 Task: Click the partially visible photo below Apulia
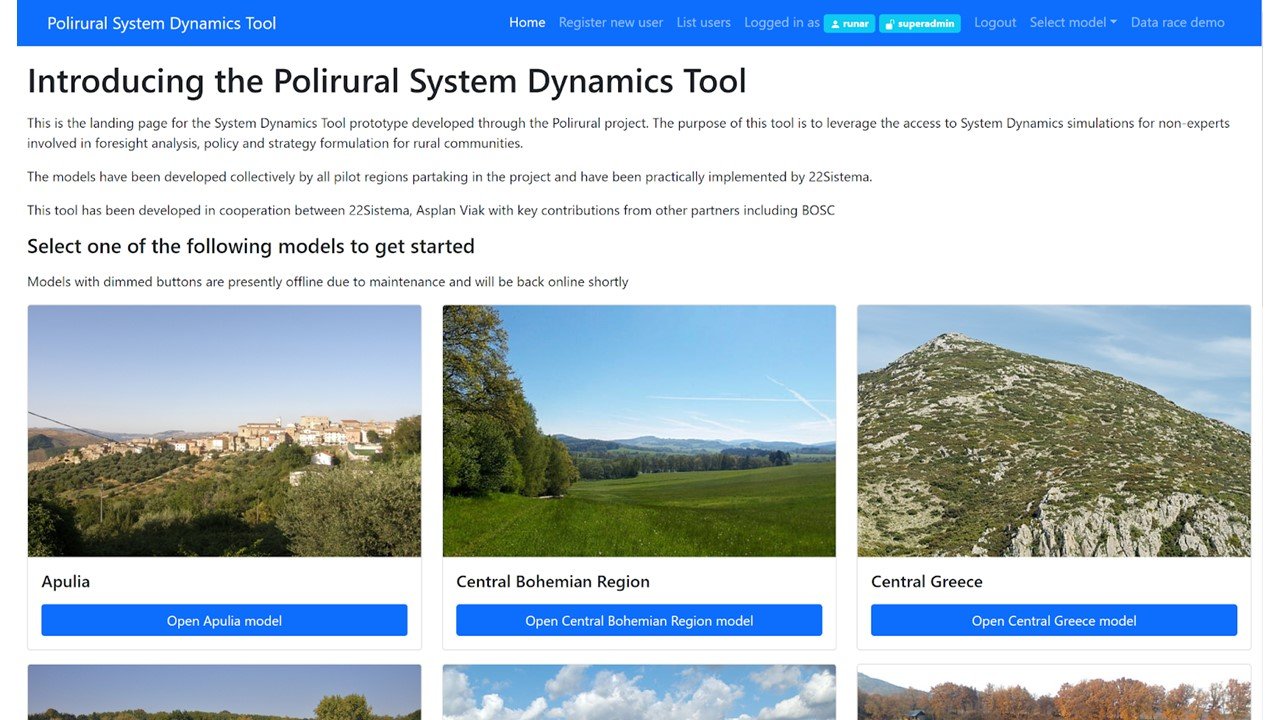click(224, 692)
